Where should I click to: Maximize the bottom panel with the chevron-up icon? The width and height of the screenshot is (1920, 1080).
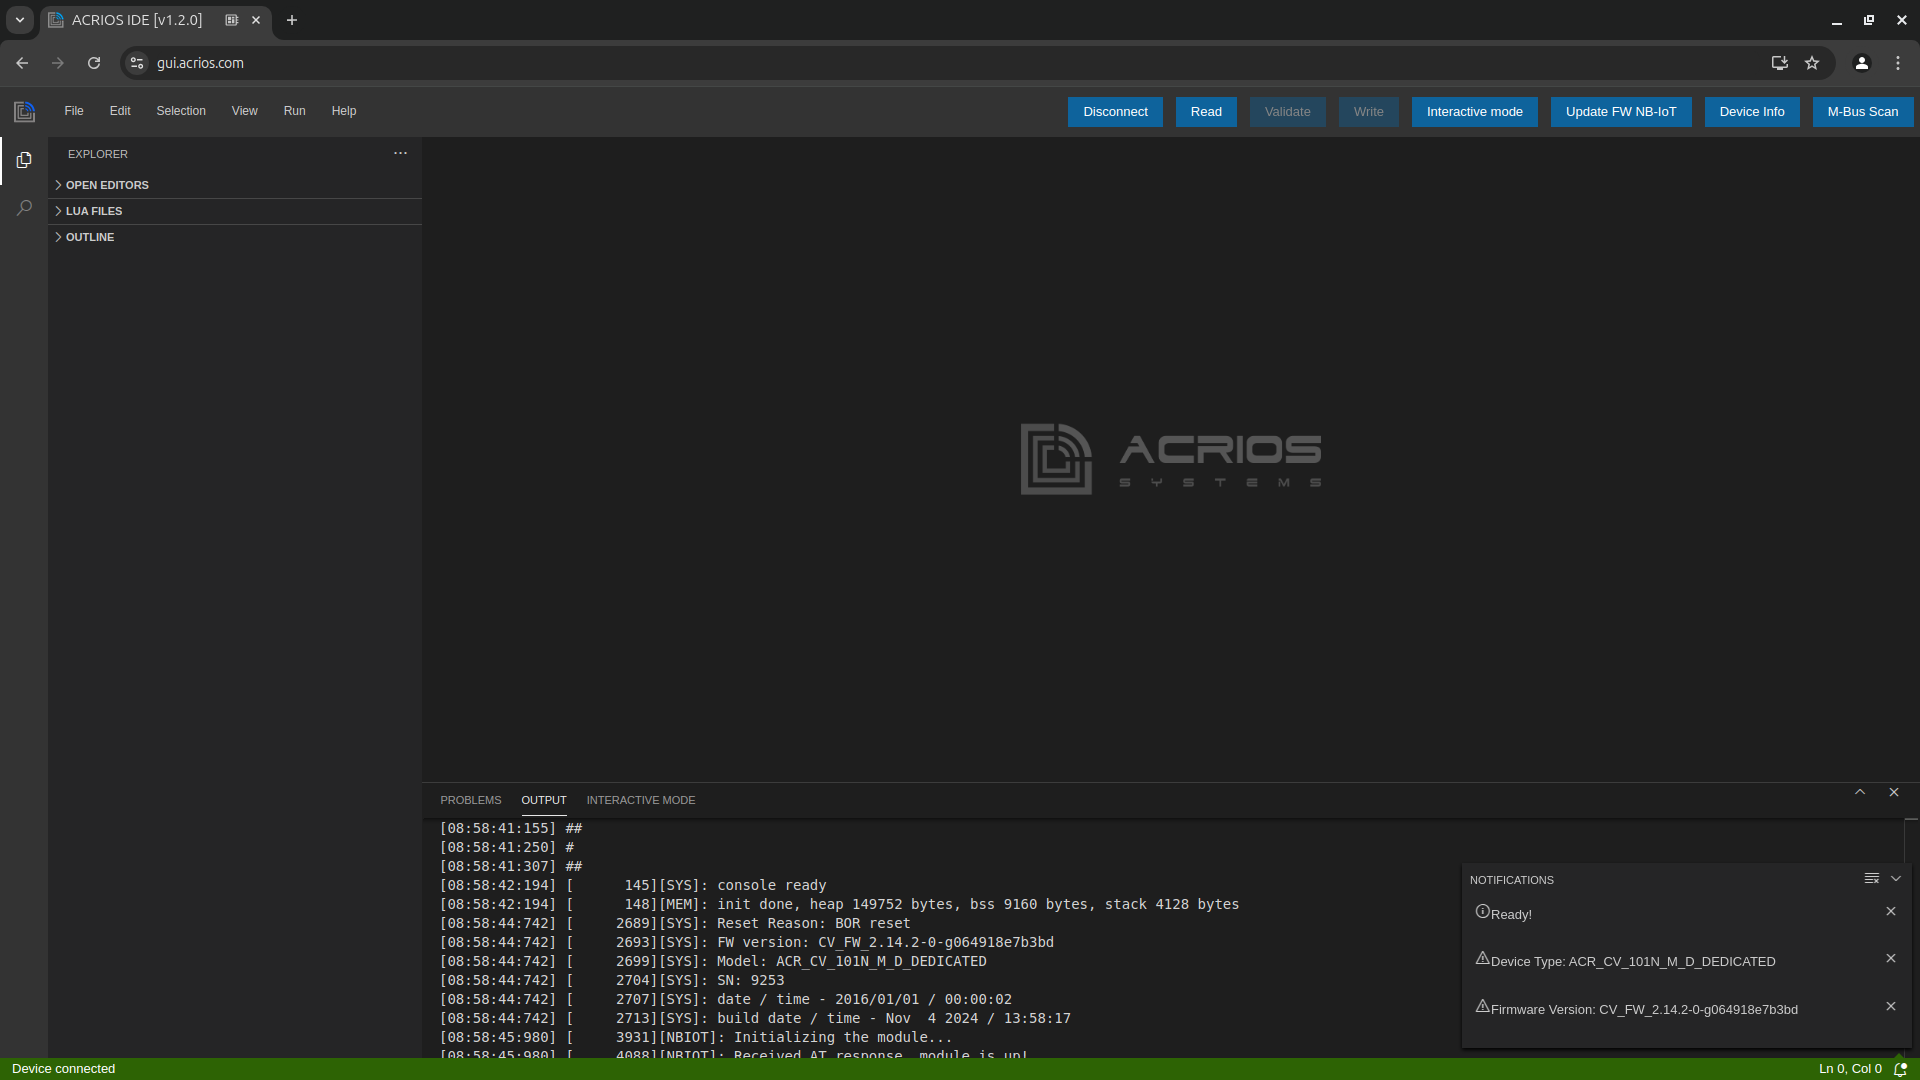[x=1860, y=792]
